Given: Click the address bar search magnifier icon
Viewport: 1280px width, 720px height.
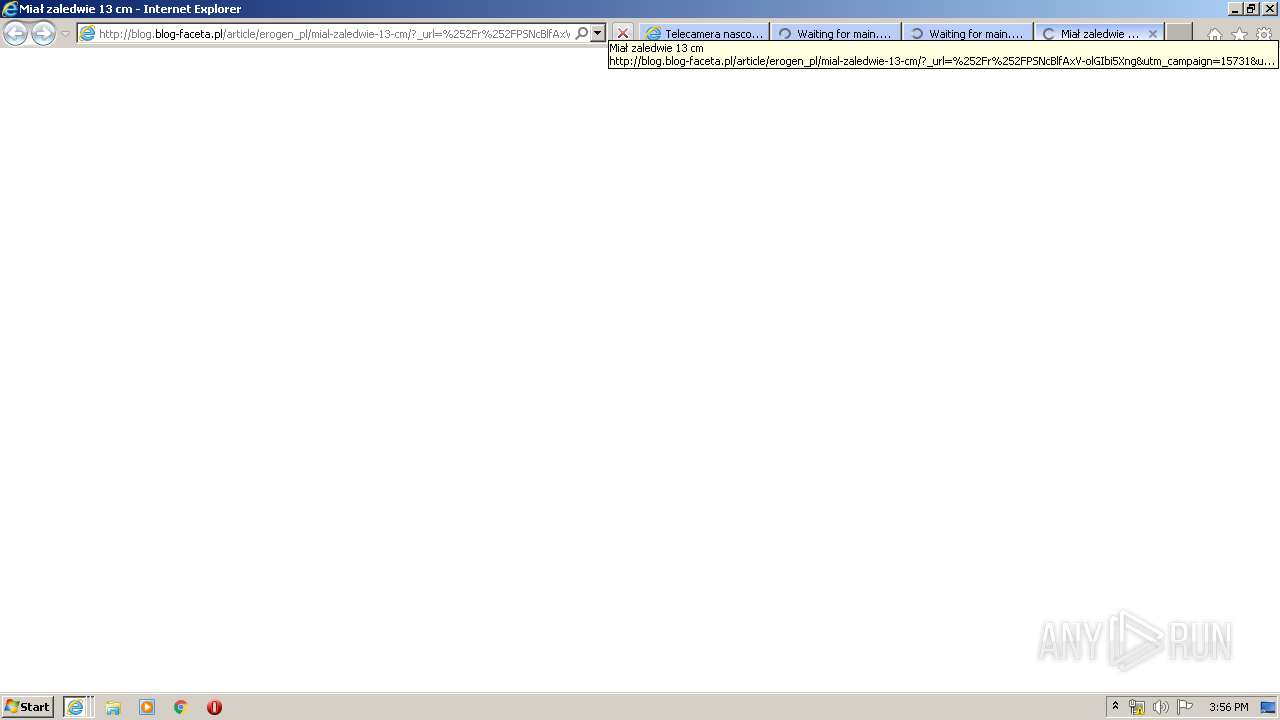Looking at the screenshot, I should (582, 33).
